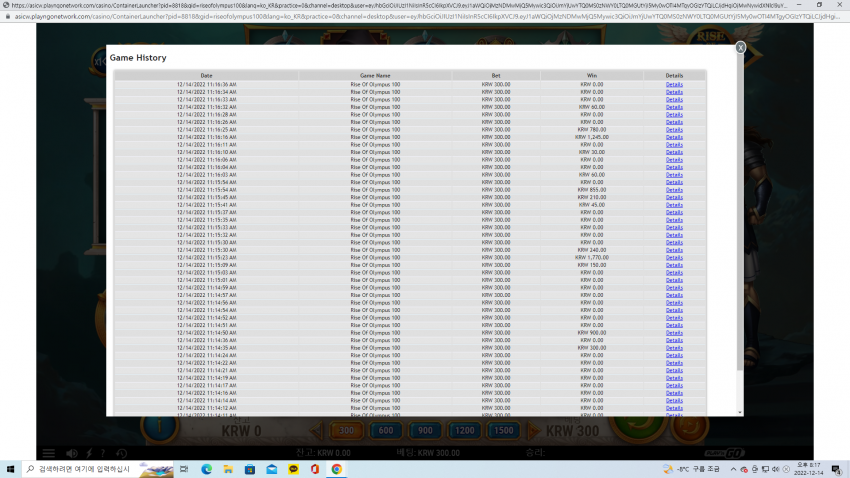Select the 12/14/2022 11:15:23 AM date cell
The width and height of the screenshot is (850, 478).
click(x=207, y=257)
